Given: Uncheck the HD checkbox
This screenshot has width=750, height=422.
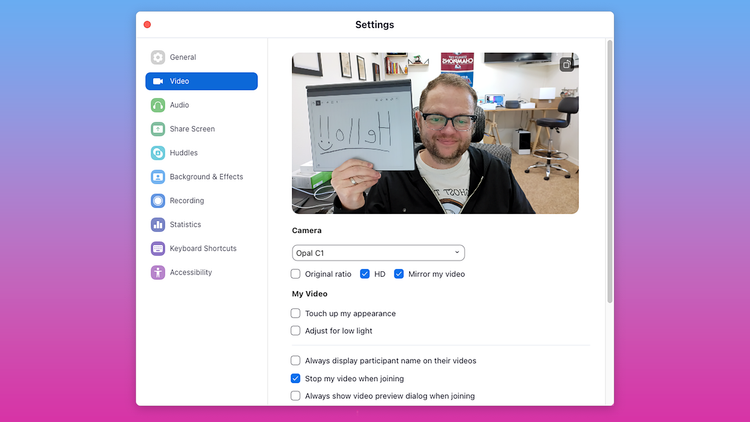Looking at the screenshot, I should point(365,274).
